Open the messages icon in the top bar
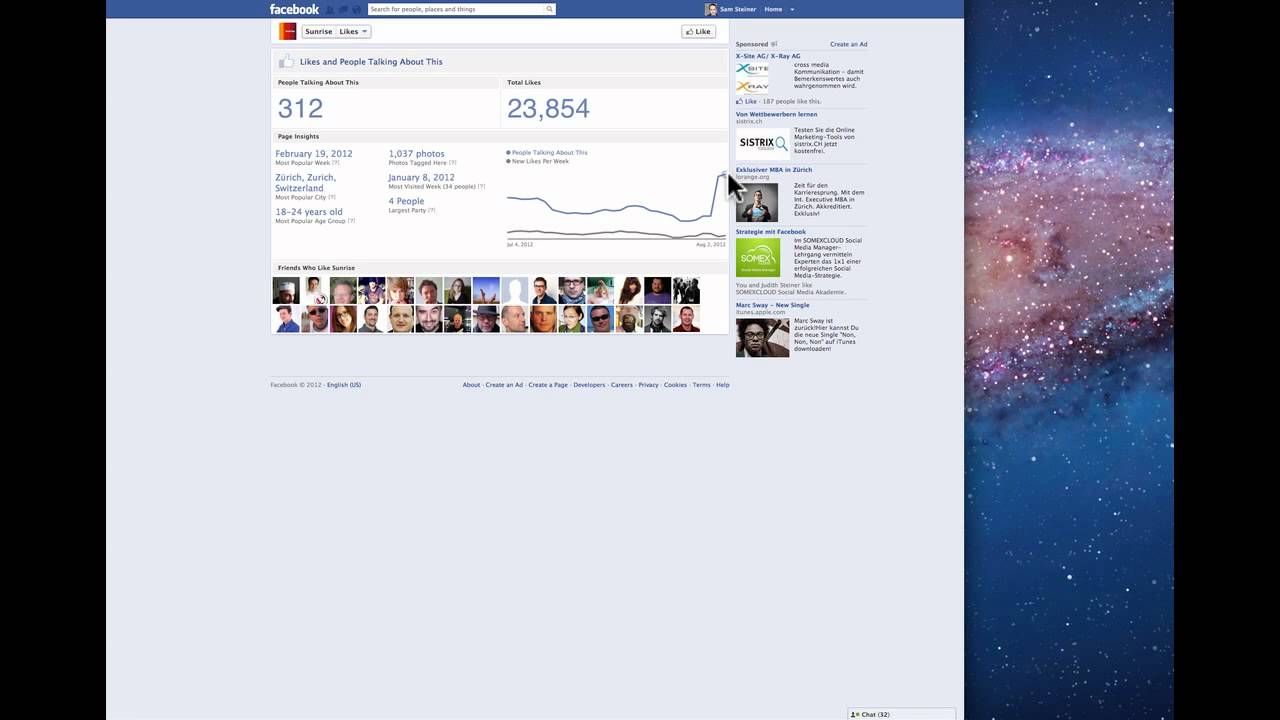This screenshot has height=720, width=1280. pos(343,9)
